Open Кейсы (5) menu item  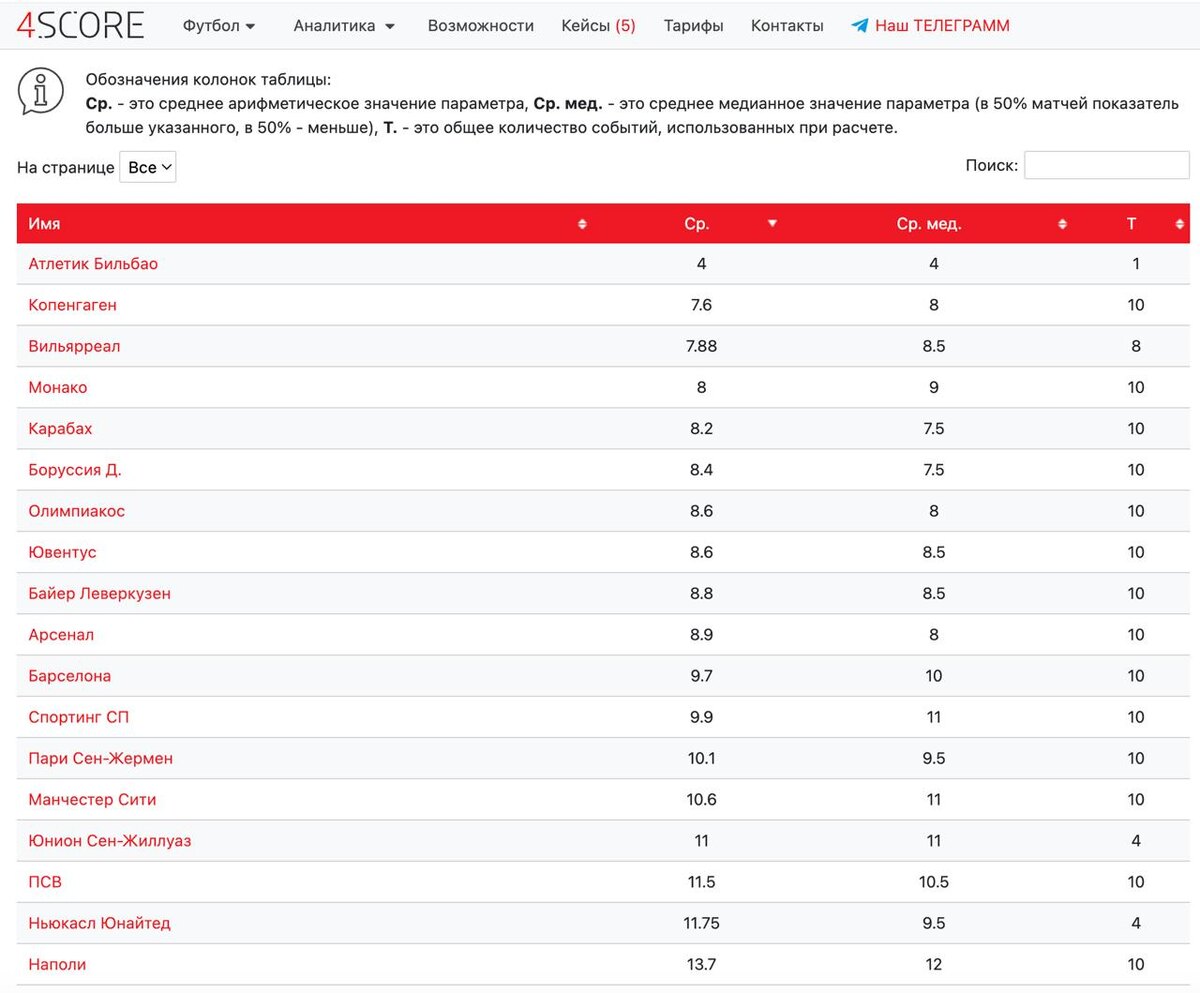pyautogui.click(x=599, y=26)
